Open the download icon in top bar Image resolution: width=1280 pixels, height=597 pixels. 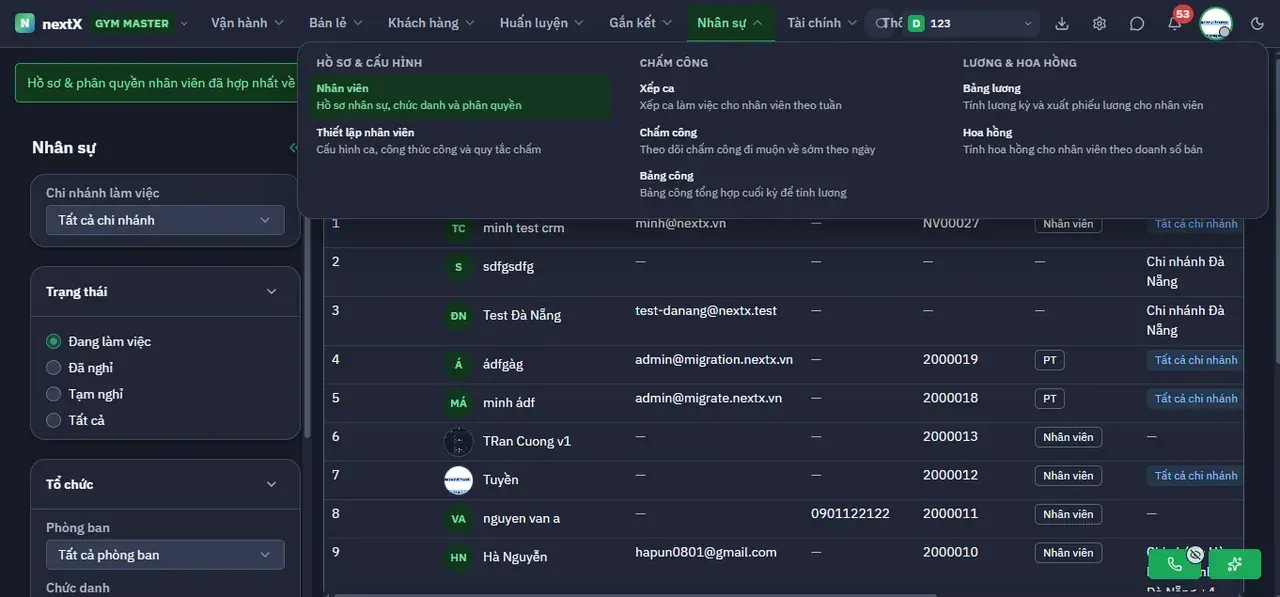[1062, 23]
